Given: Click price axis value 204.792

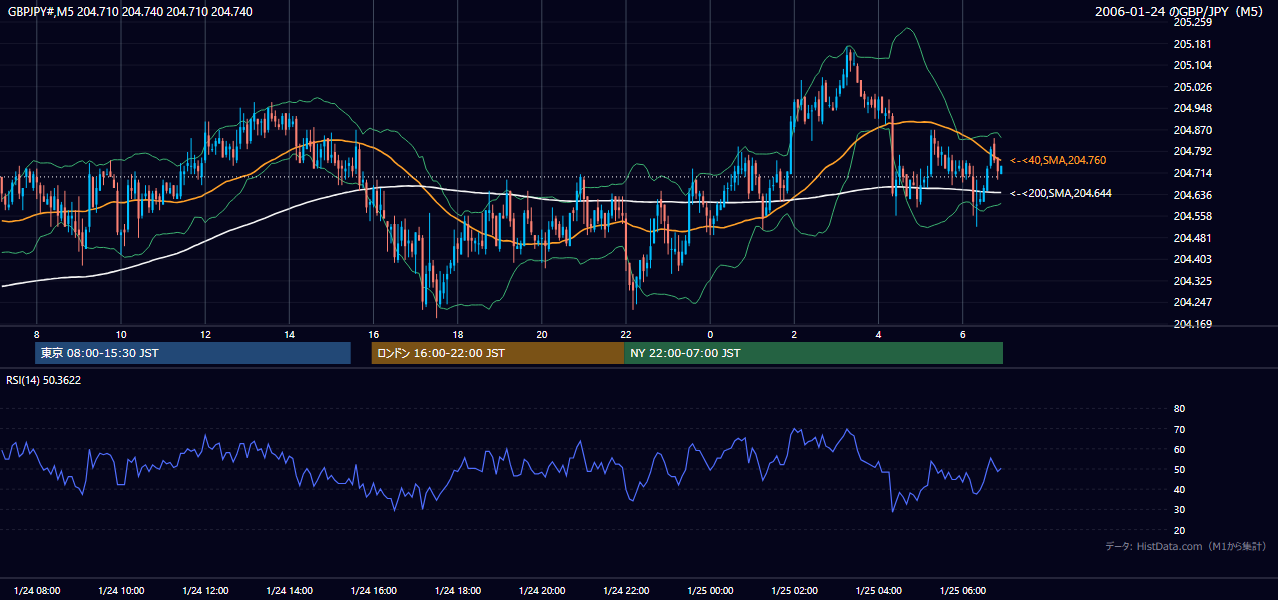Looking at the screenshot, I should pos(1192,152).
